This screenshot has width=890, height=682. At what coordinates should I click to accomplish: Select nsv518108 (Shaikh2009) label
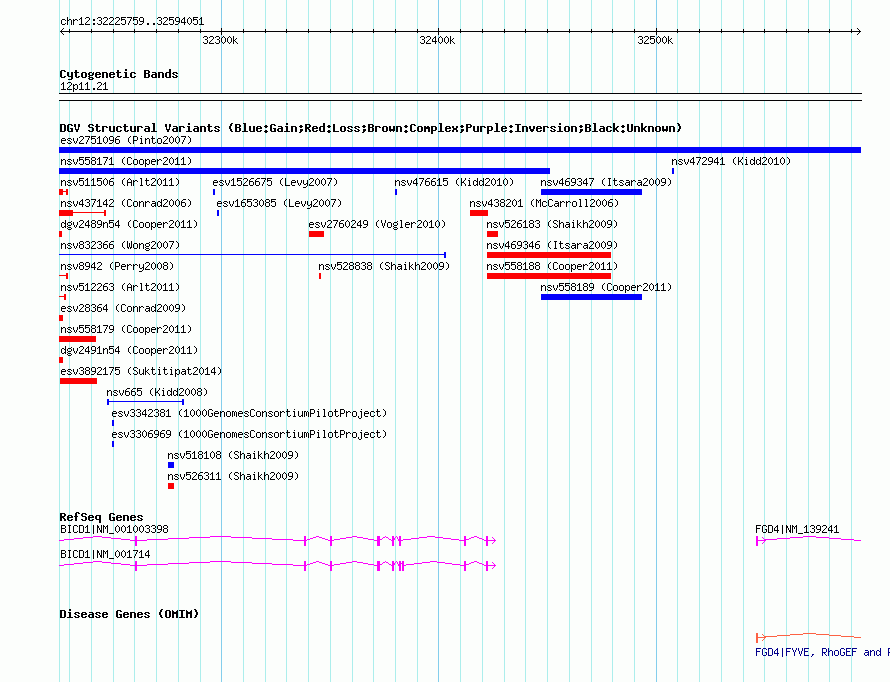233,455
